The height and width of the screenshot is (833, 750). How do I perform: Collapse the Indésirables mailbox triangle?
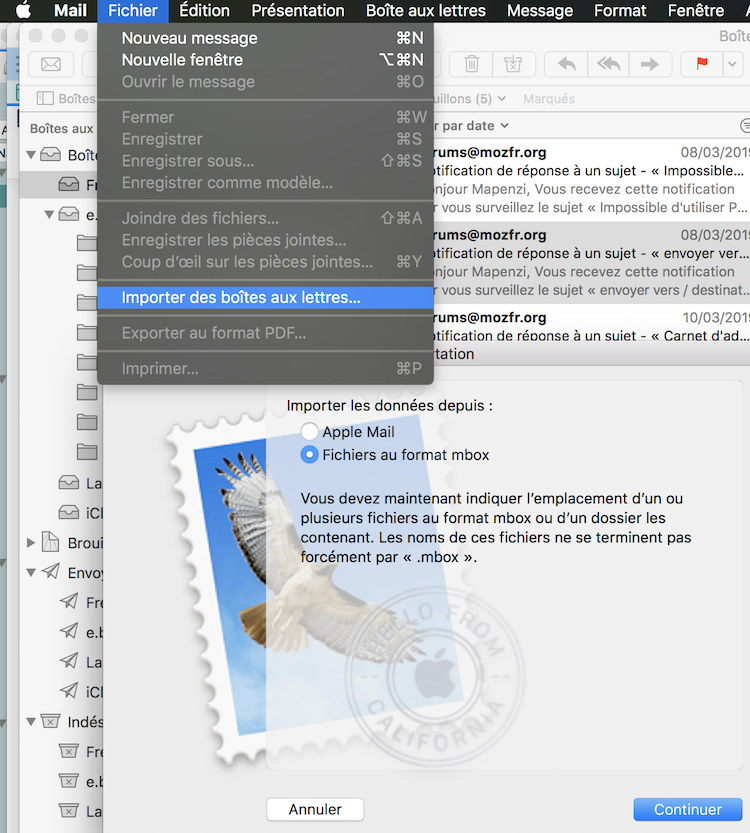click(x=31, y=722)
